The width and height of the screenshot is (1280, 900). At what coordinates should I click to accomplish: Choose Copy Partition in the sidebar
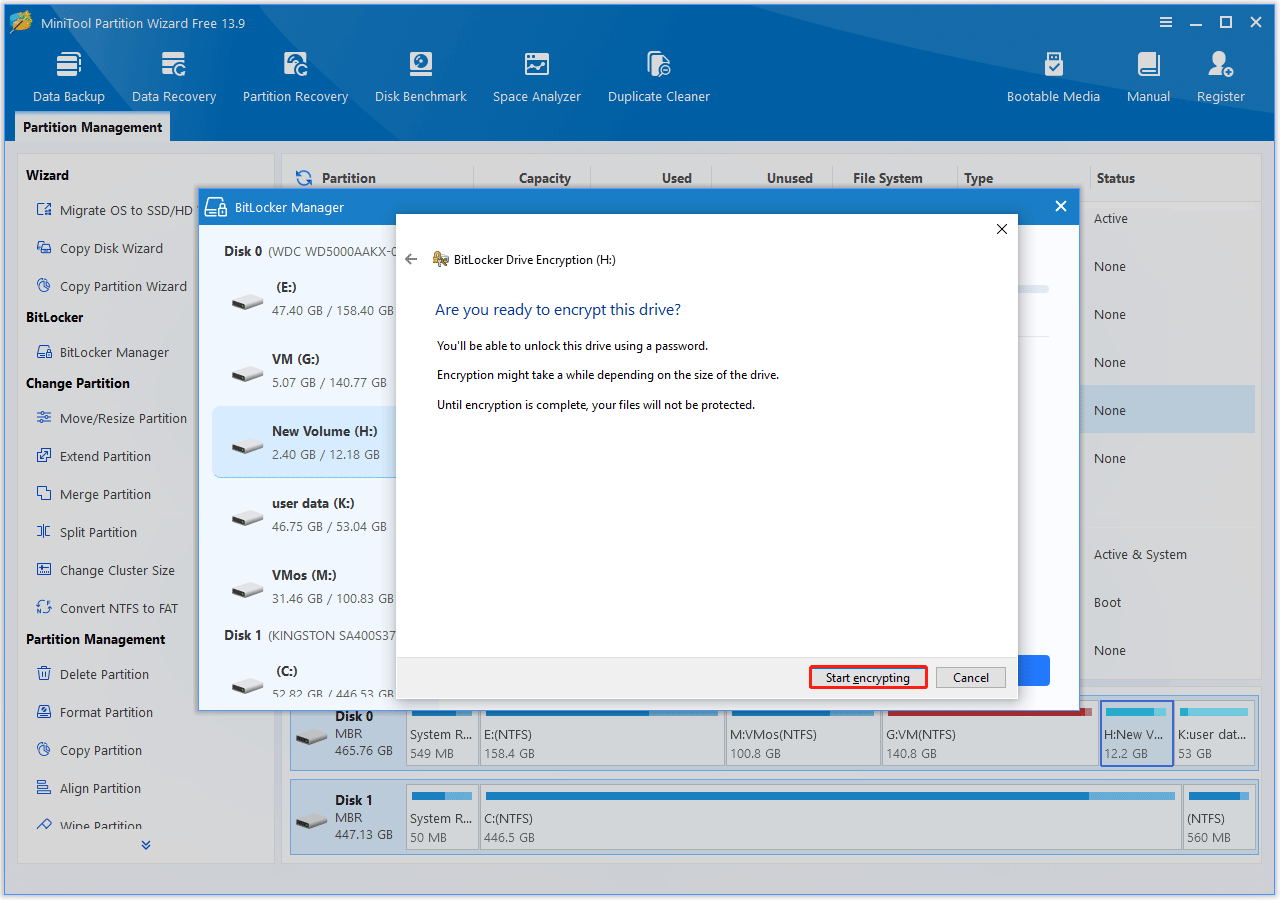click(88, 750)
